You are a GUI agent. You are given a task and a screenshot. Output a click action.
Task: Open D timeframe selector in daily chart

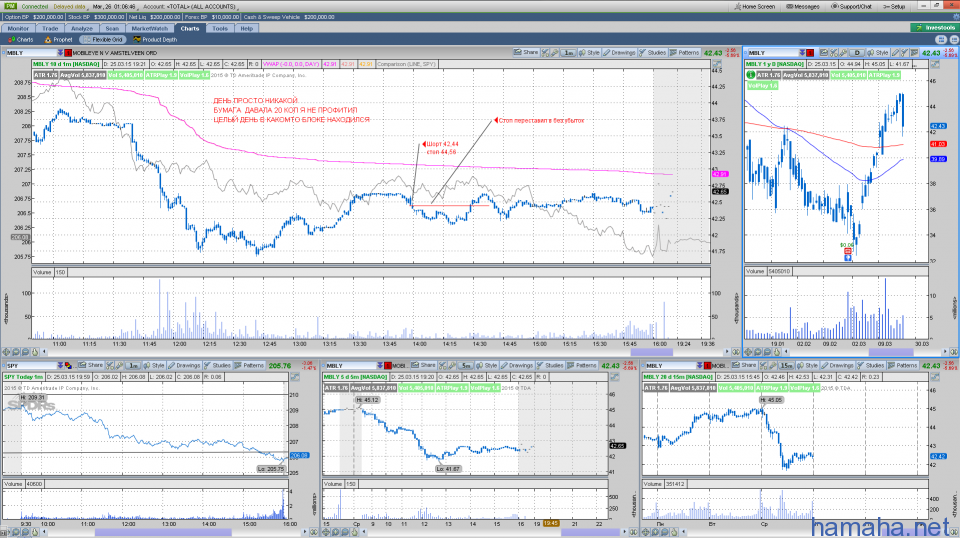858,53
